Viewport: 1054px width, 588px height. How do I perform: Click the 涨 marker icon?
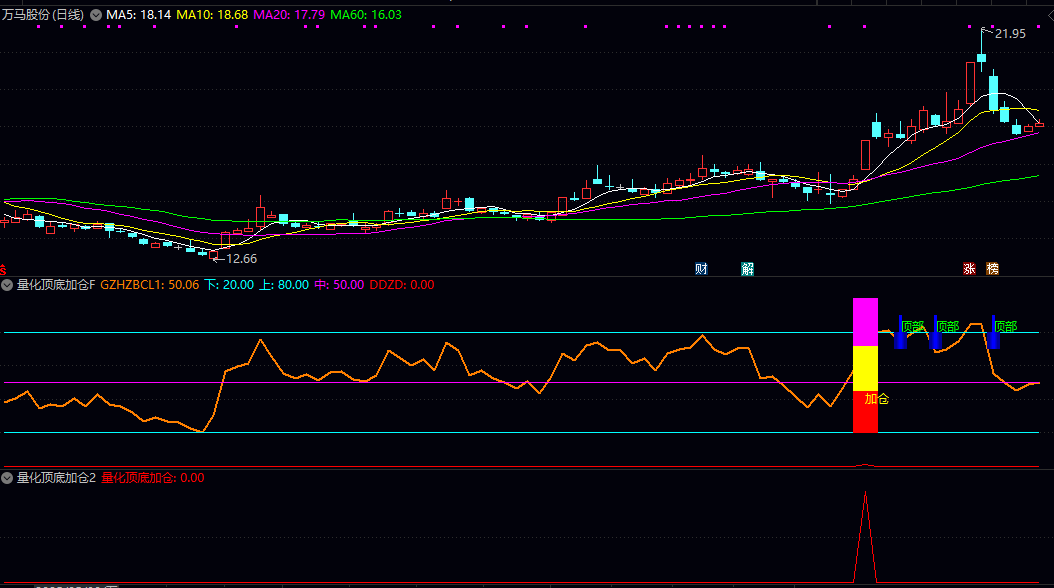point(969,268)
